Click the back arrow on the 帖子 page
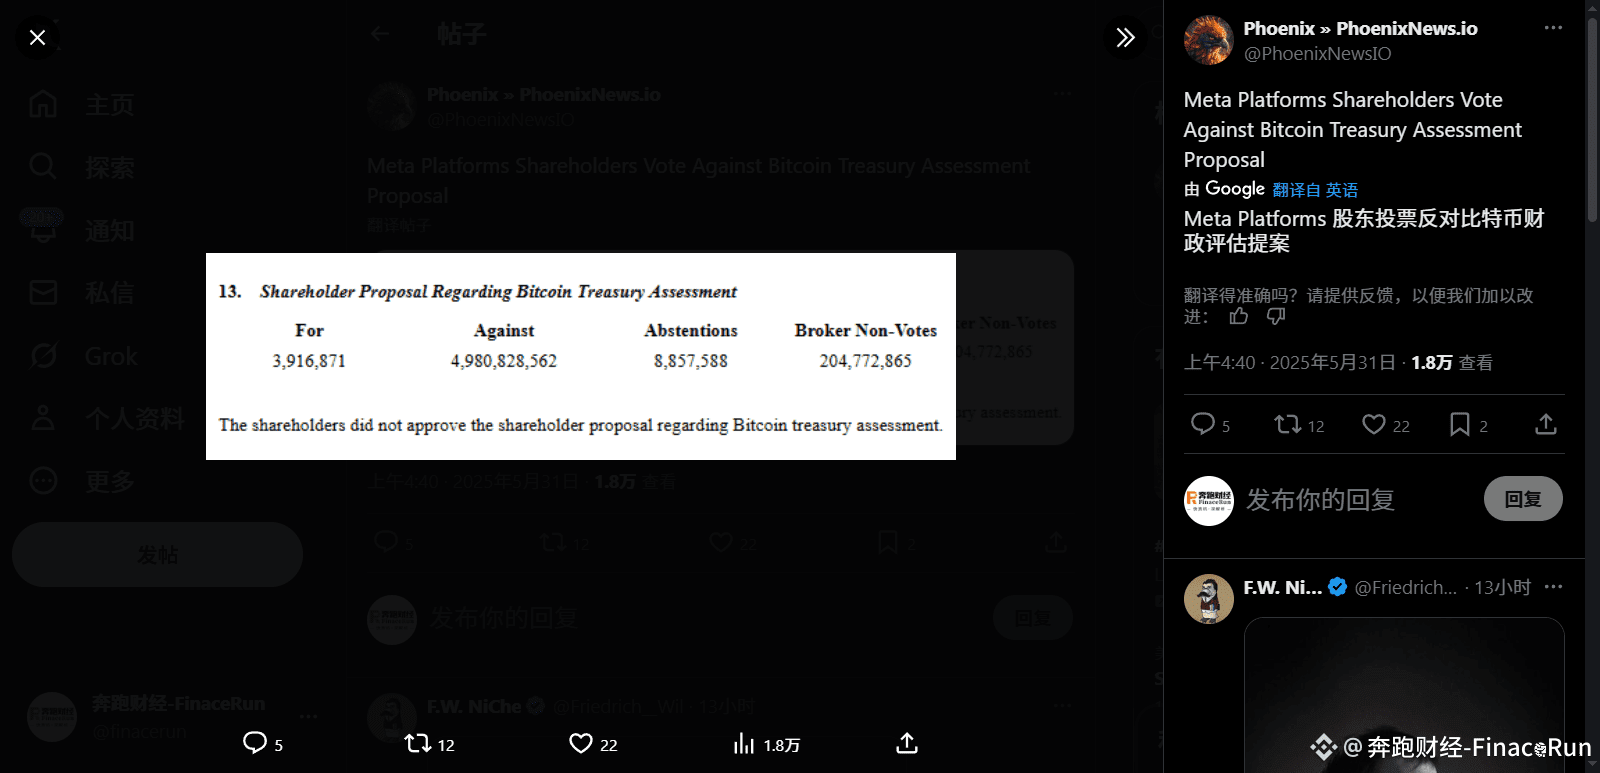The height and width of the screenshot is (773, 1600). (380, 33)
